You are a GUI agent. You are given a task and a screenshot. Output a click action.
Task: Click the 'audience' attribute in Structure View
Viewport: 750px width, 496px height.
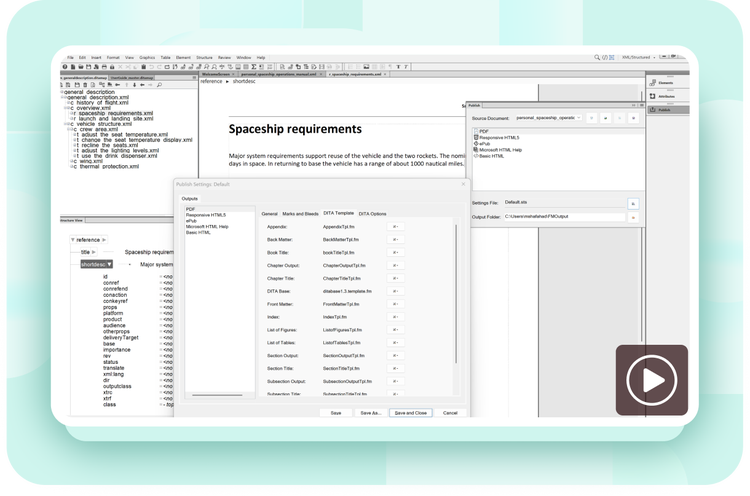tap(114, 325)
